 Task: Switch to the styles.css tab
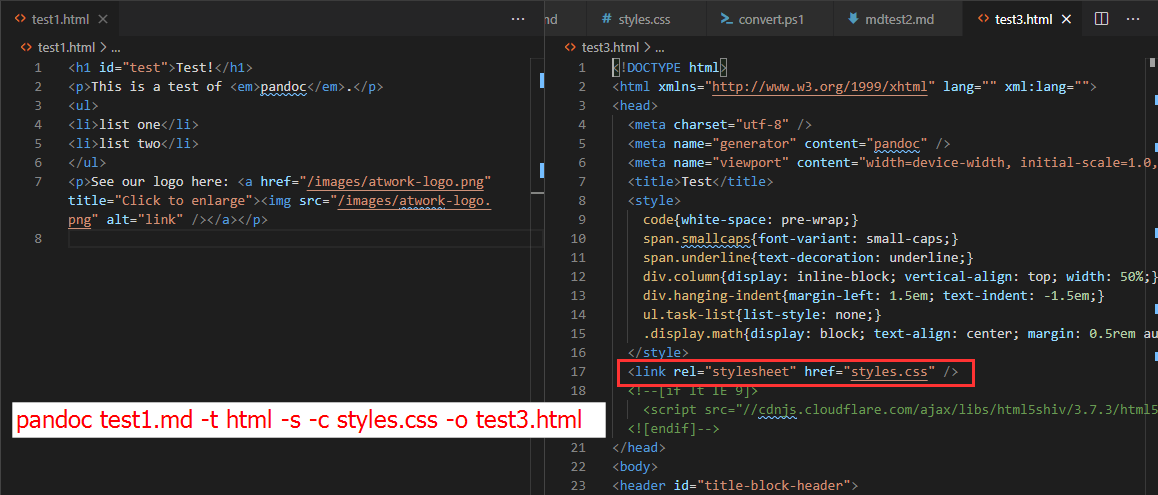pyautogui.click(x=644, y=19)
